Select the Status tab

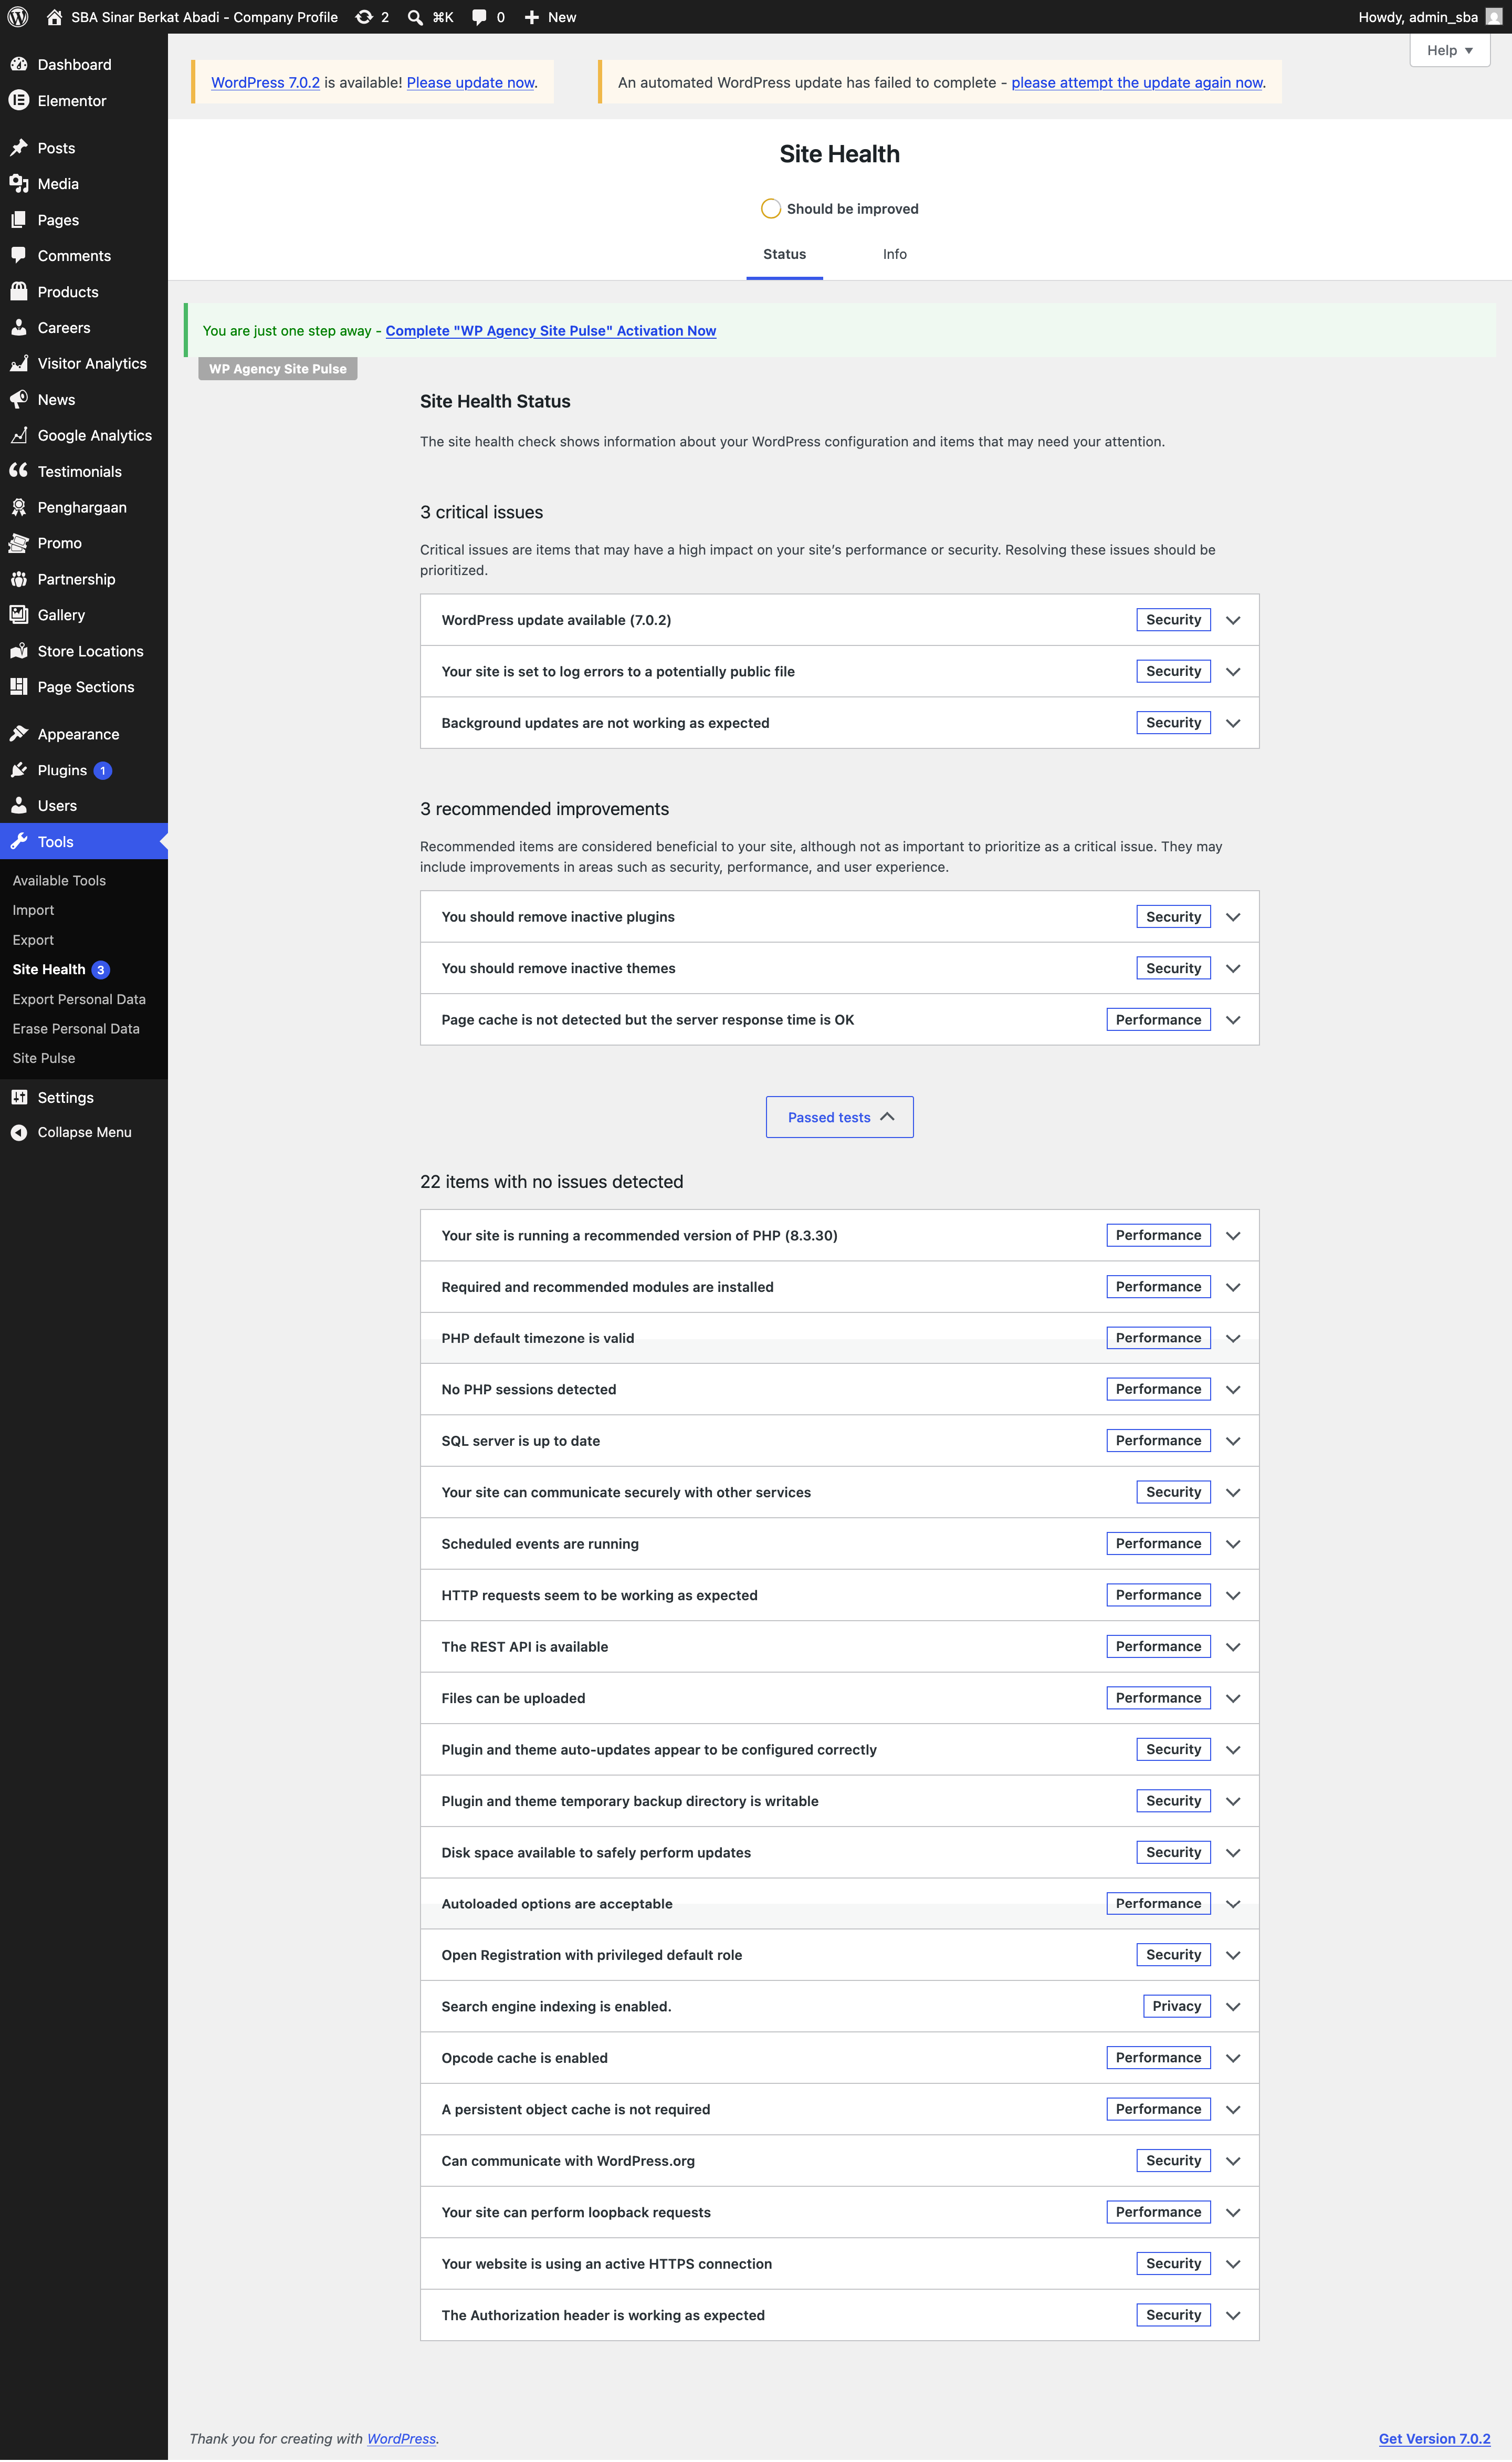[x=784, y=254]
